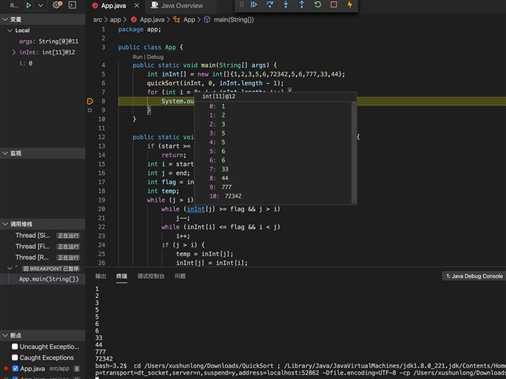Switch to the App.java tab
506x379 pixels.
[113, 6]
